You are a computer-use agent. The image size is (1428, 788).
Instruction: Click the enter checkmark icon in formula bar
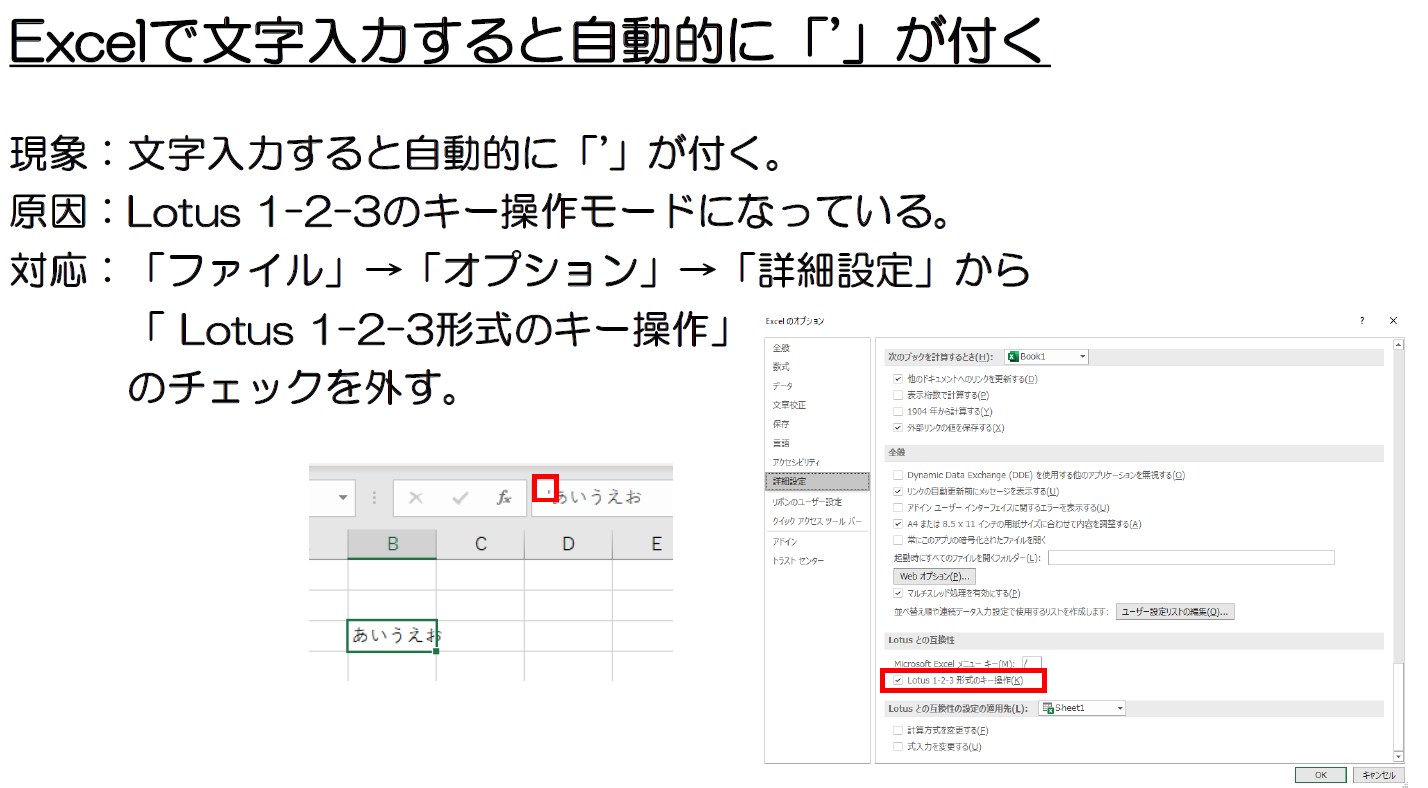[x=460, y=497]
